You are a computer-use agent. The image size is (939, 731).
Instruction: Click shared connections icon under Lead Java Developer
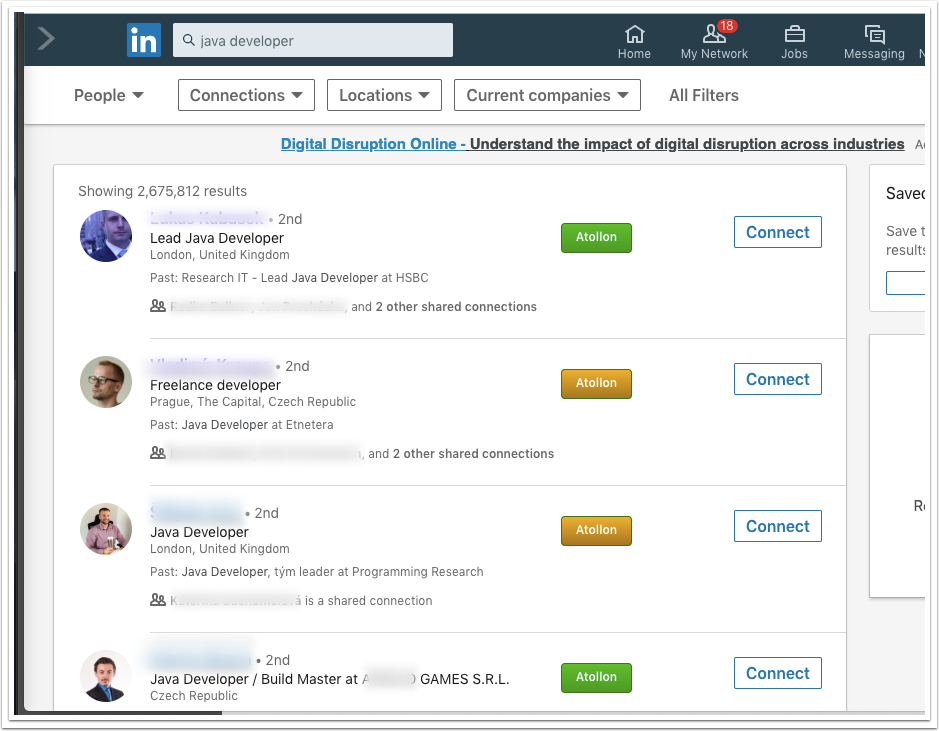[x=157, y=307]
